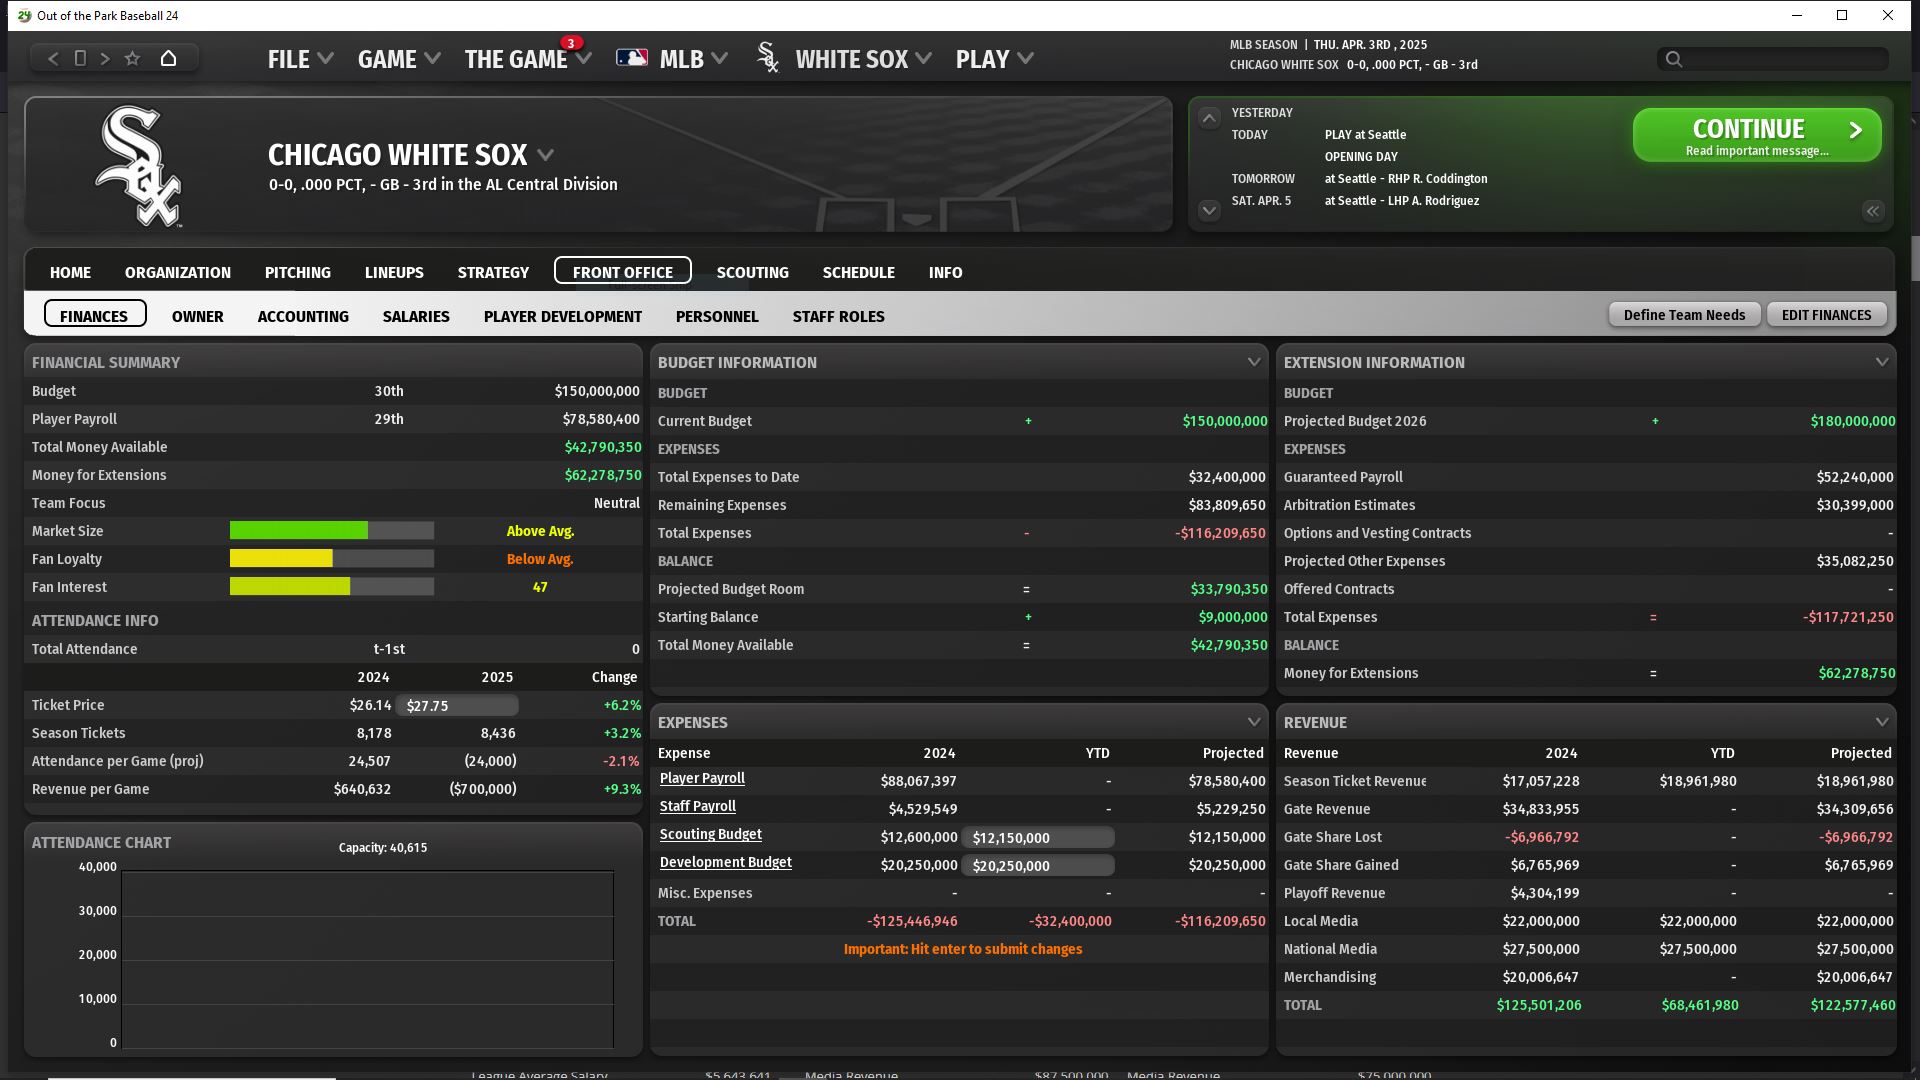Viewport: 1920px width, 1080px height.
Task: Click the history page icon beside back arrow
Action: [x=80, y=59]
